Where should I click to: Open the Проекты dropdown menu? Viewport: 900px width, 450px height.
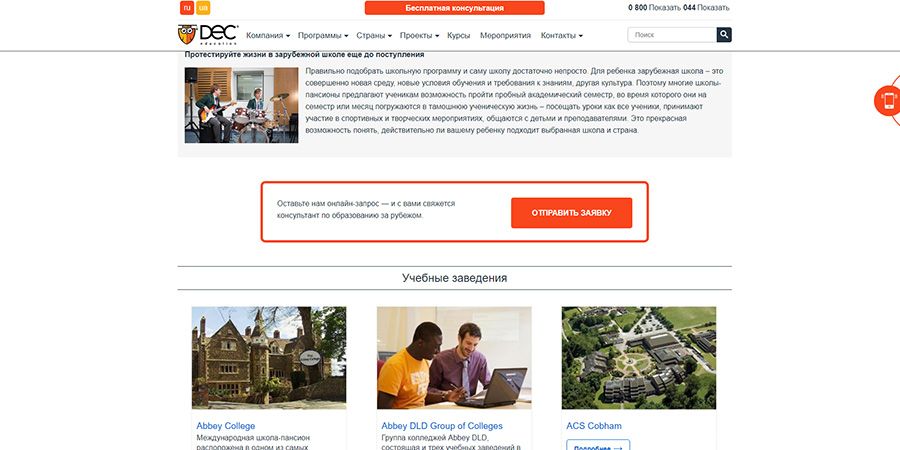click(419, 36)
